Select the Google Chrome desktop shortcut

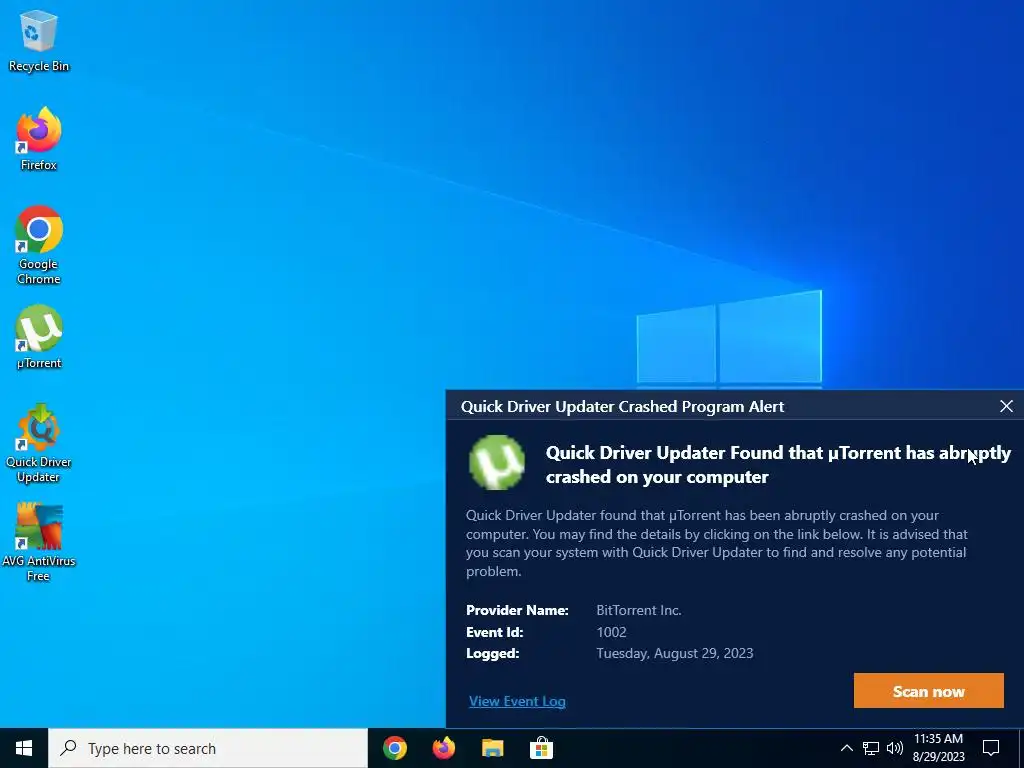click(x=39, y=244)
